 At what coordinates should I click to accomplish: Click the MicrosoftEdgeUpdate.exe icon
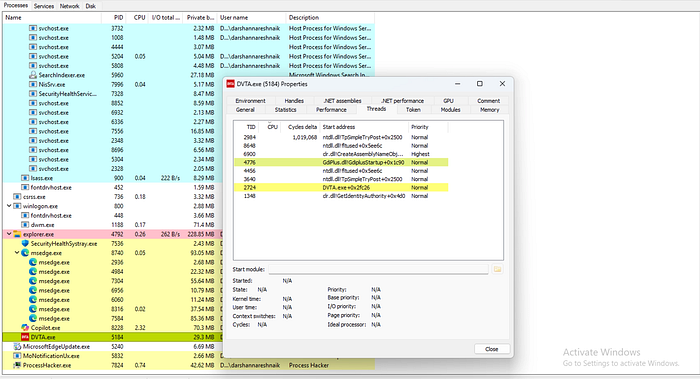pos(17,346)
